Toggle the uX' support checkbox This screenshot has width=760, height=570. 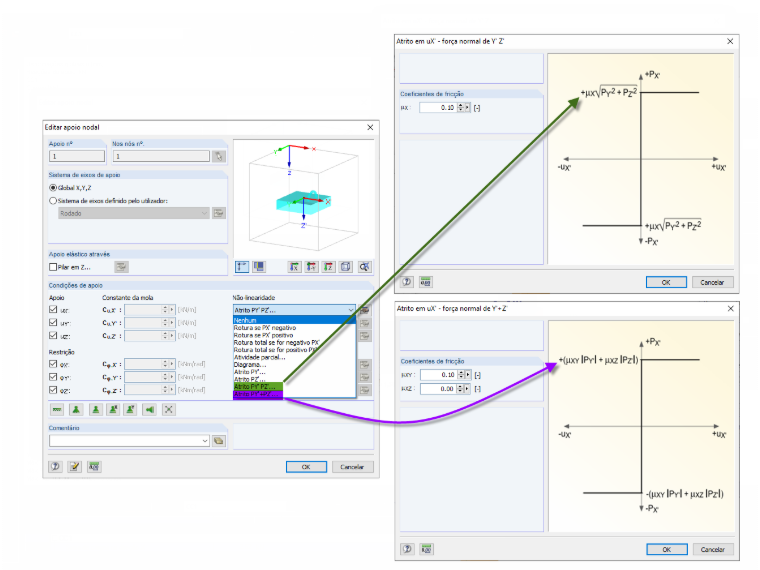coord(53,309)
